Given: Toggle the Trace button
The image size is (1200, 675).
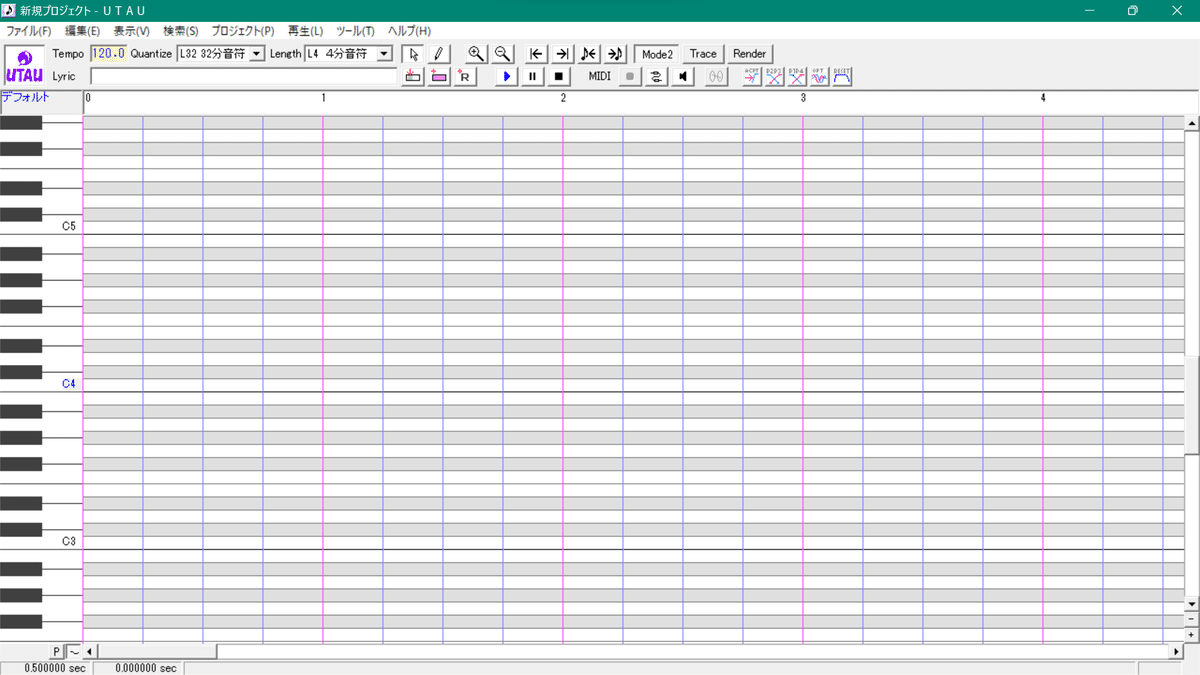Looking at the screenshot, I should click(x=703, y=54).
